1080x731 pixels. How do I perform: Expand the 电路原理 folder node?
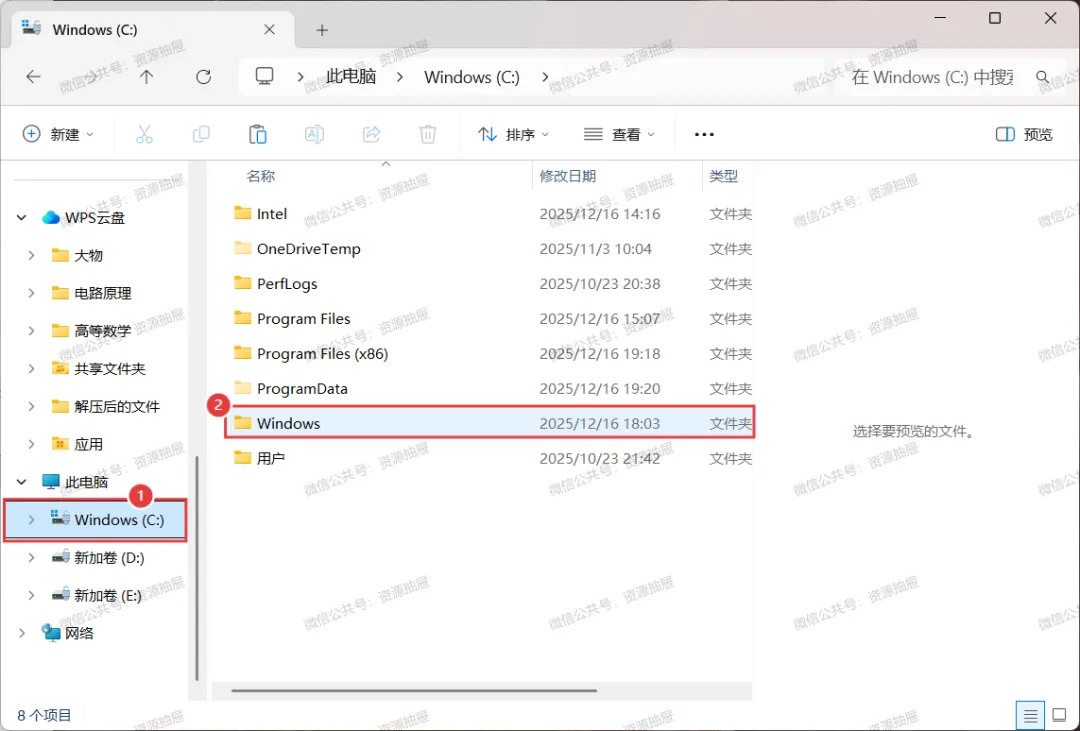31,294
